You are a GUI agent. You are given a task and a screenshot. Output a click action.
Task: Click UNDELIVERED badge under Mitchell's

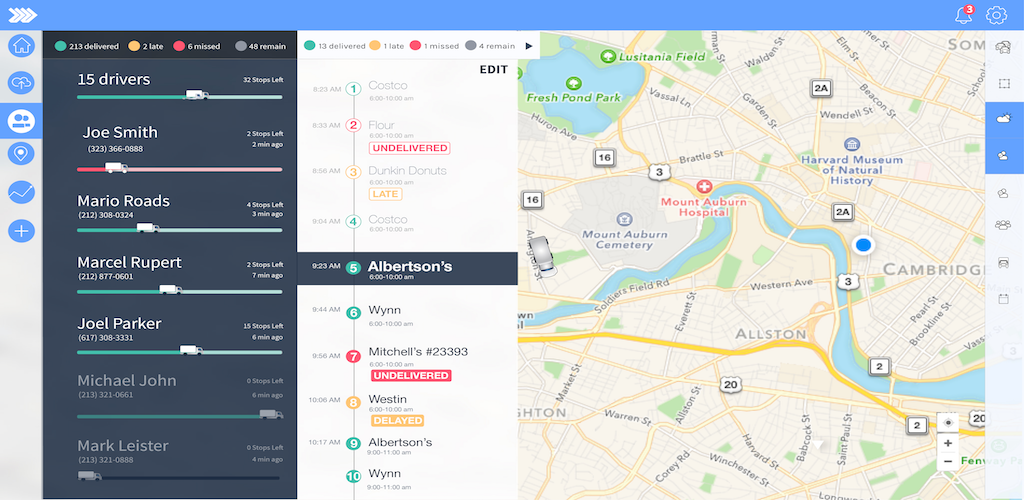pyautogui.click(x=411, y=375)
